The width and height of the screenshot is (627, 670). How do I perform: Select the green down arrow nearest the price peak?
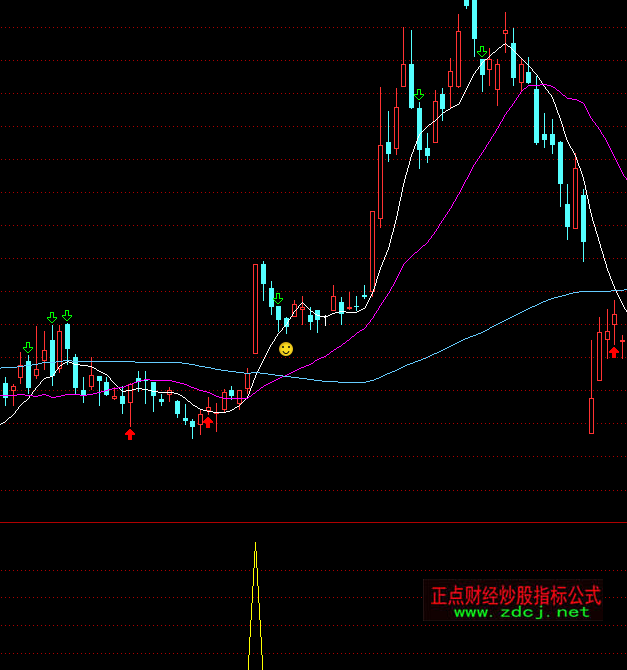tap(482, 52)
